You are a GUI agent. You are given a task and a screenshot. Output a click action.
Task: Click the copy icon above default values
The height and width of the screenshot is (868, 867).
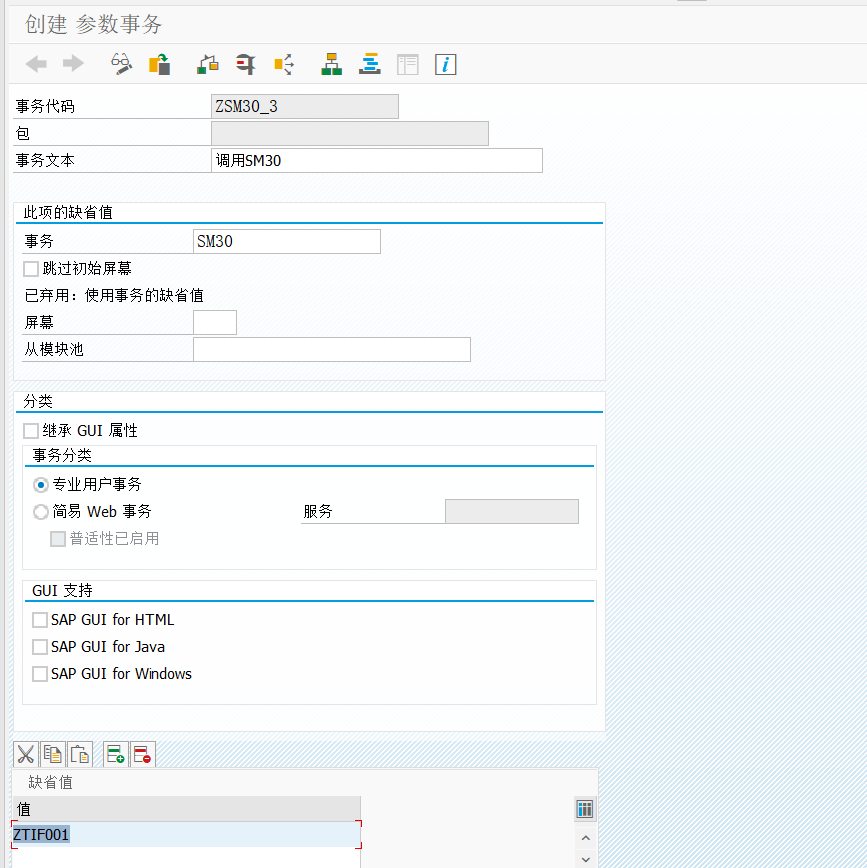[x=53, y=754]
